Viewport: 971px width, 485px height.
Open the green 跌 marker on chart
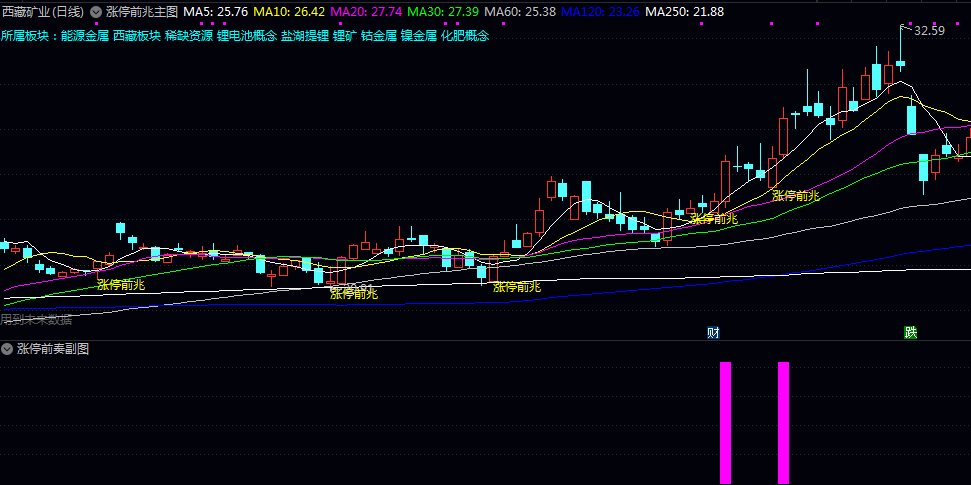point(910,333)
